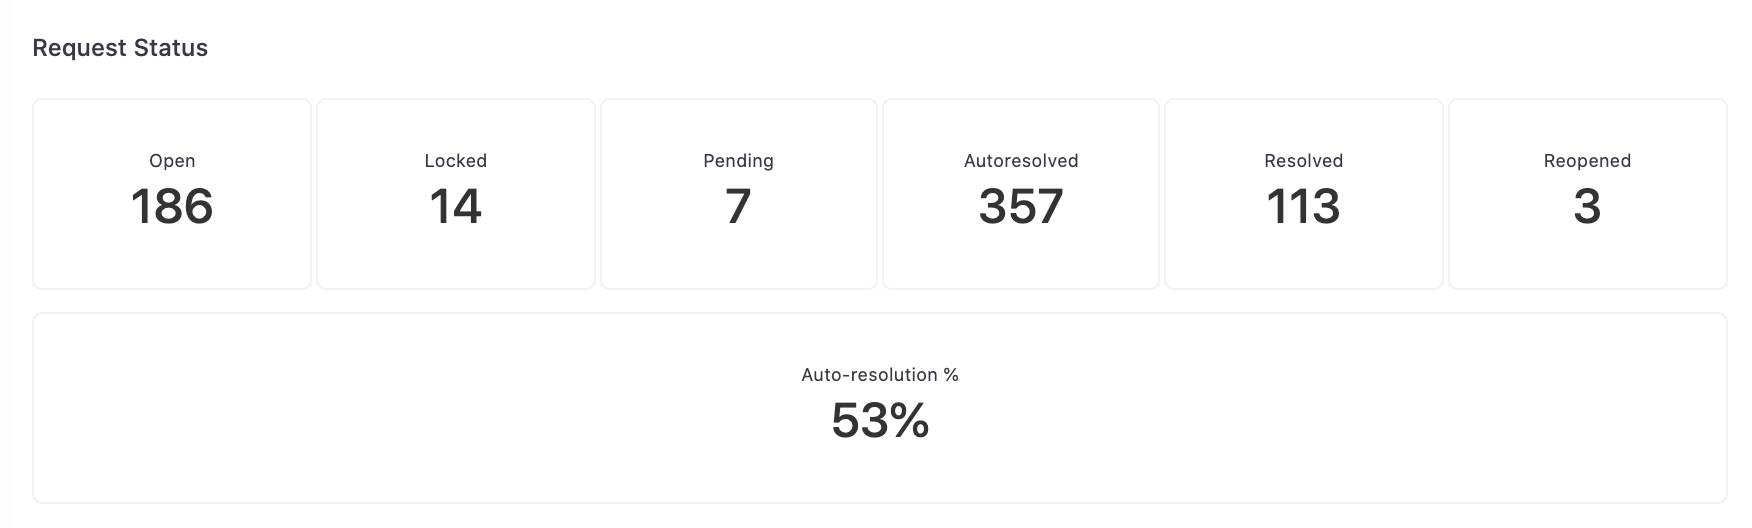Open the Autoresolved metric card
This screenshot has height=528, width=1752.
coord(1021,194)
